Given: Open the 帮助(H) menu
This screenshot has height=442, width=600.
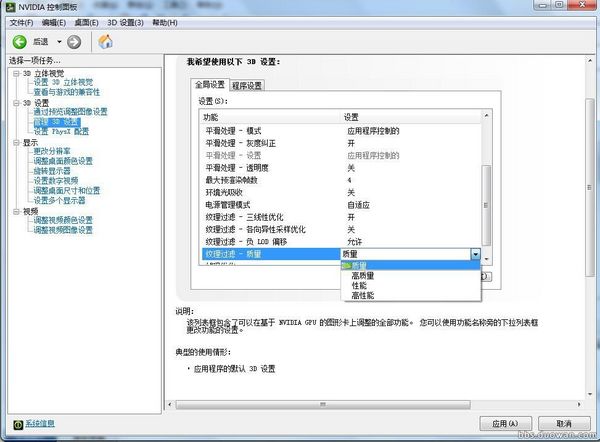Looking at the screenshot, I should (x=165, y=23).
